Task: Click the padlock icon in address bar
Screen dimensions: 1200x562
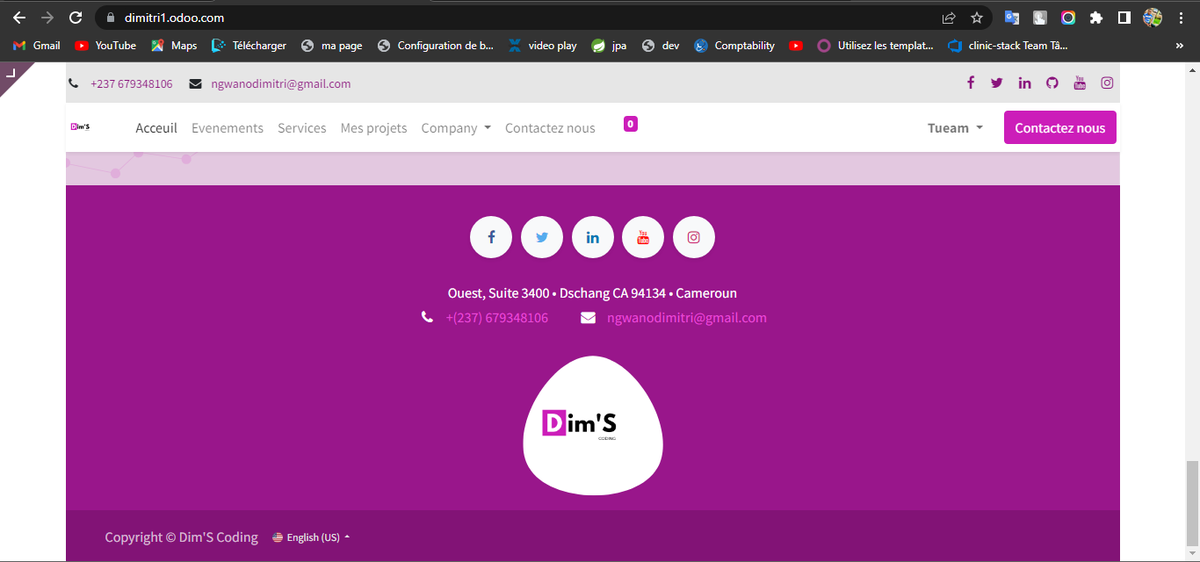Action: pyautogui.click(x=111, y=17)
